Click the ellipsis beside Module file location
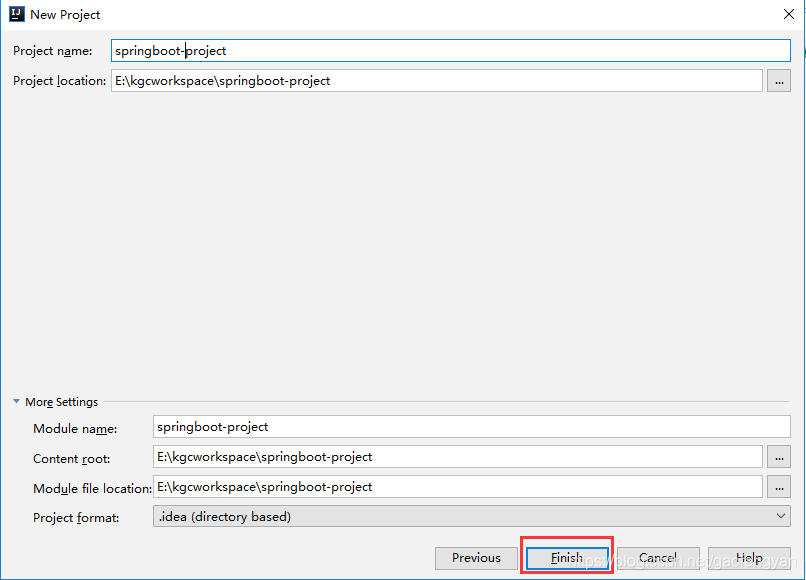 coord(779,487)
